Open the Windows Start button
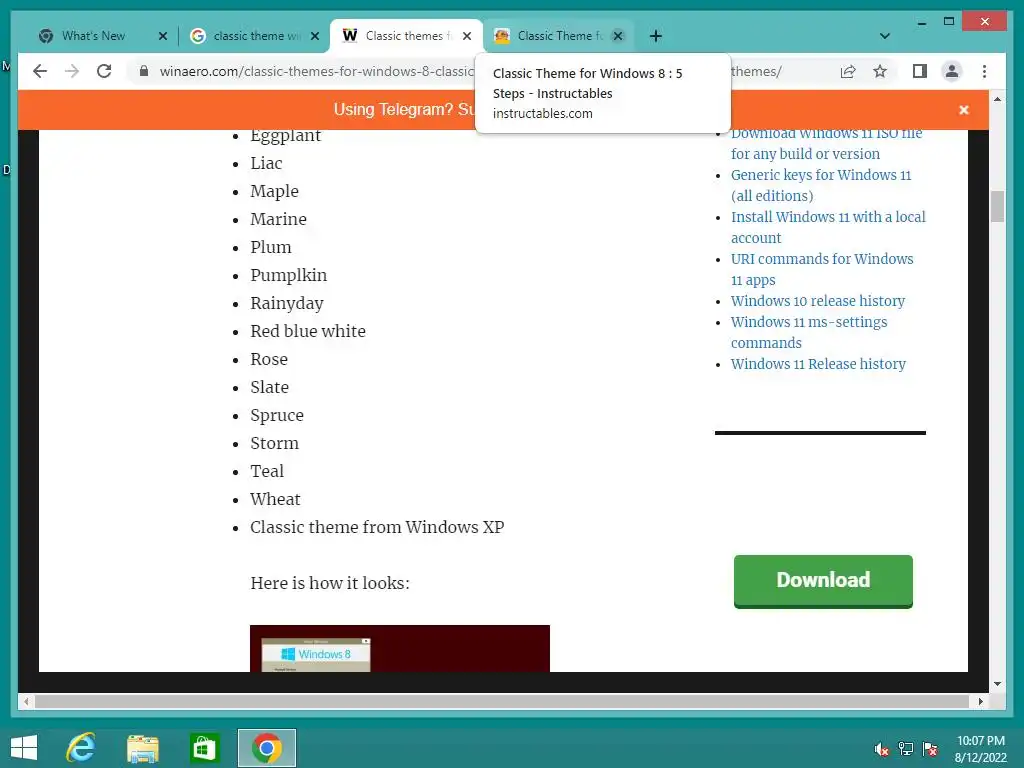This screenshot has height=768, width=1024. (24, 748)
